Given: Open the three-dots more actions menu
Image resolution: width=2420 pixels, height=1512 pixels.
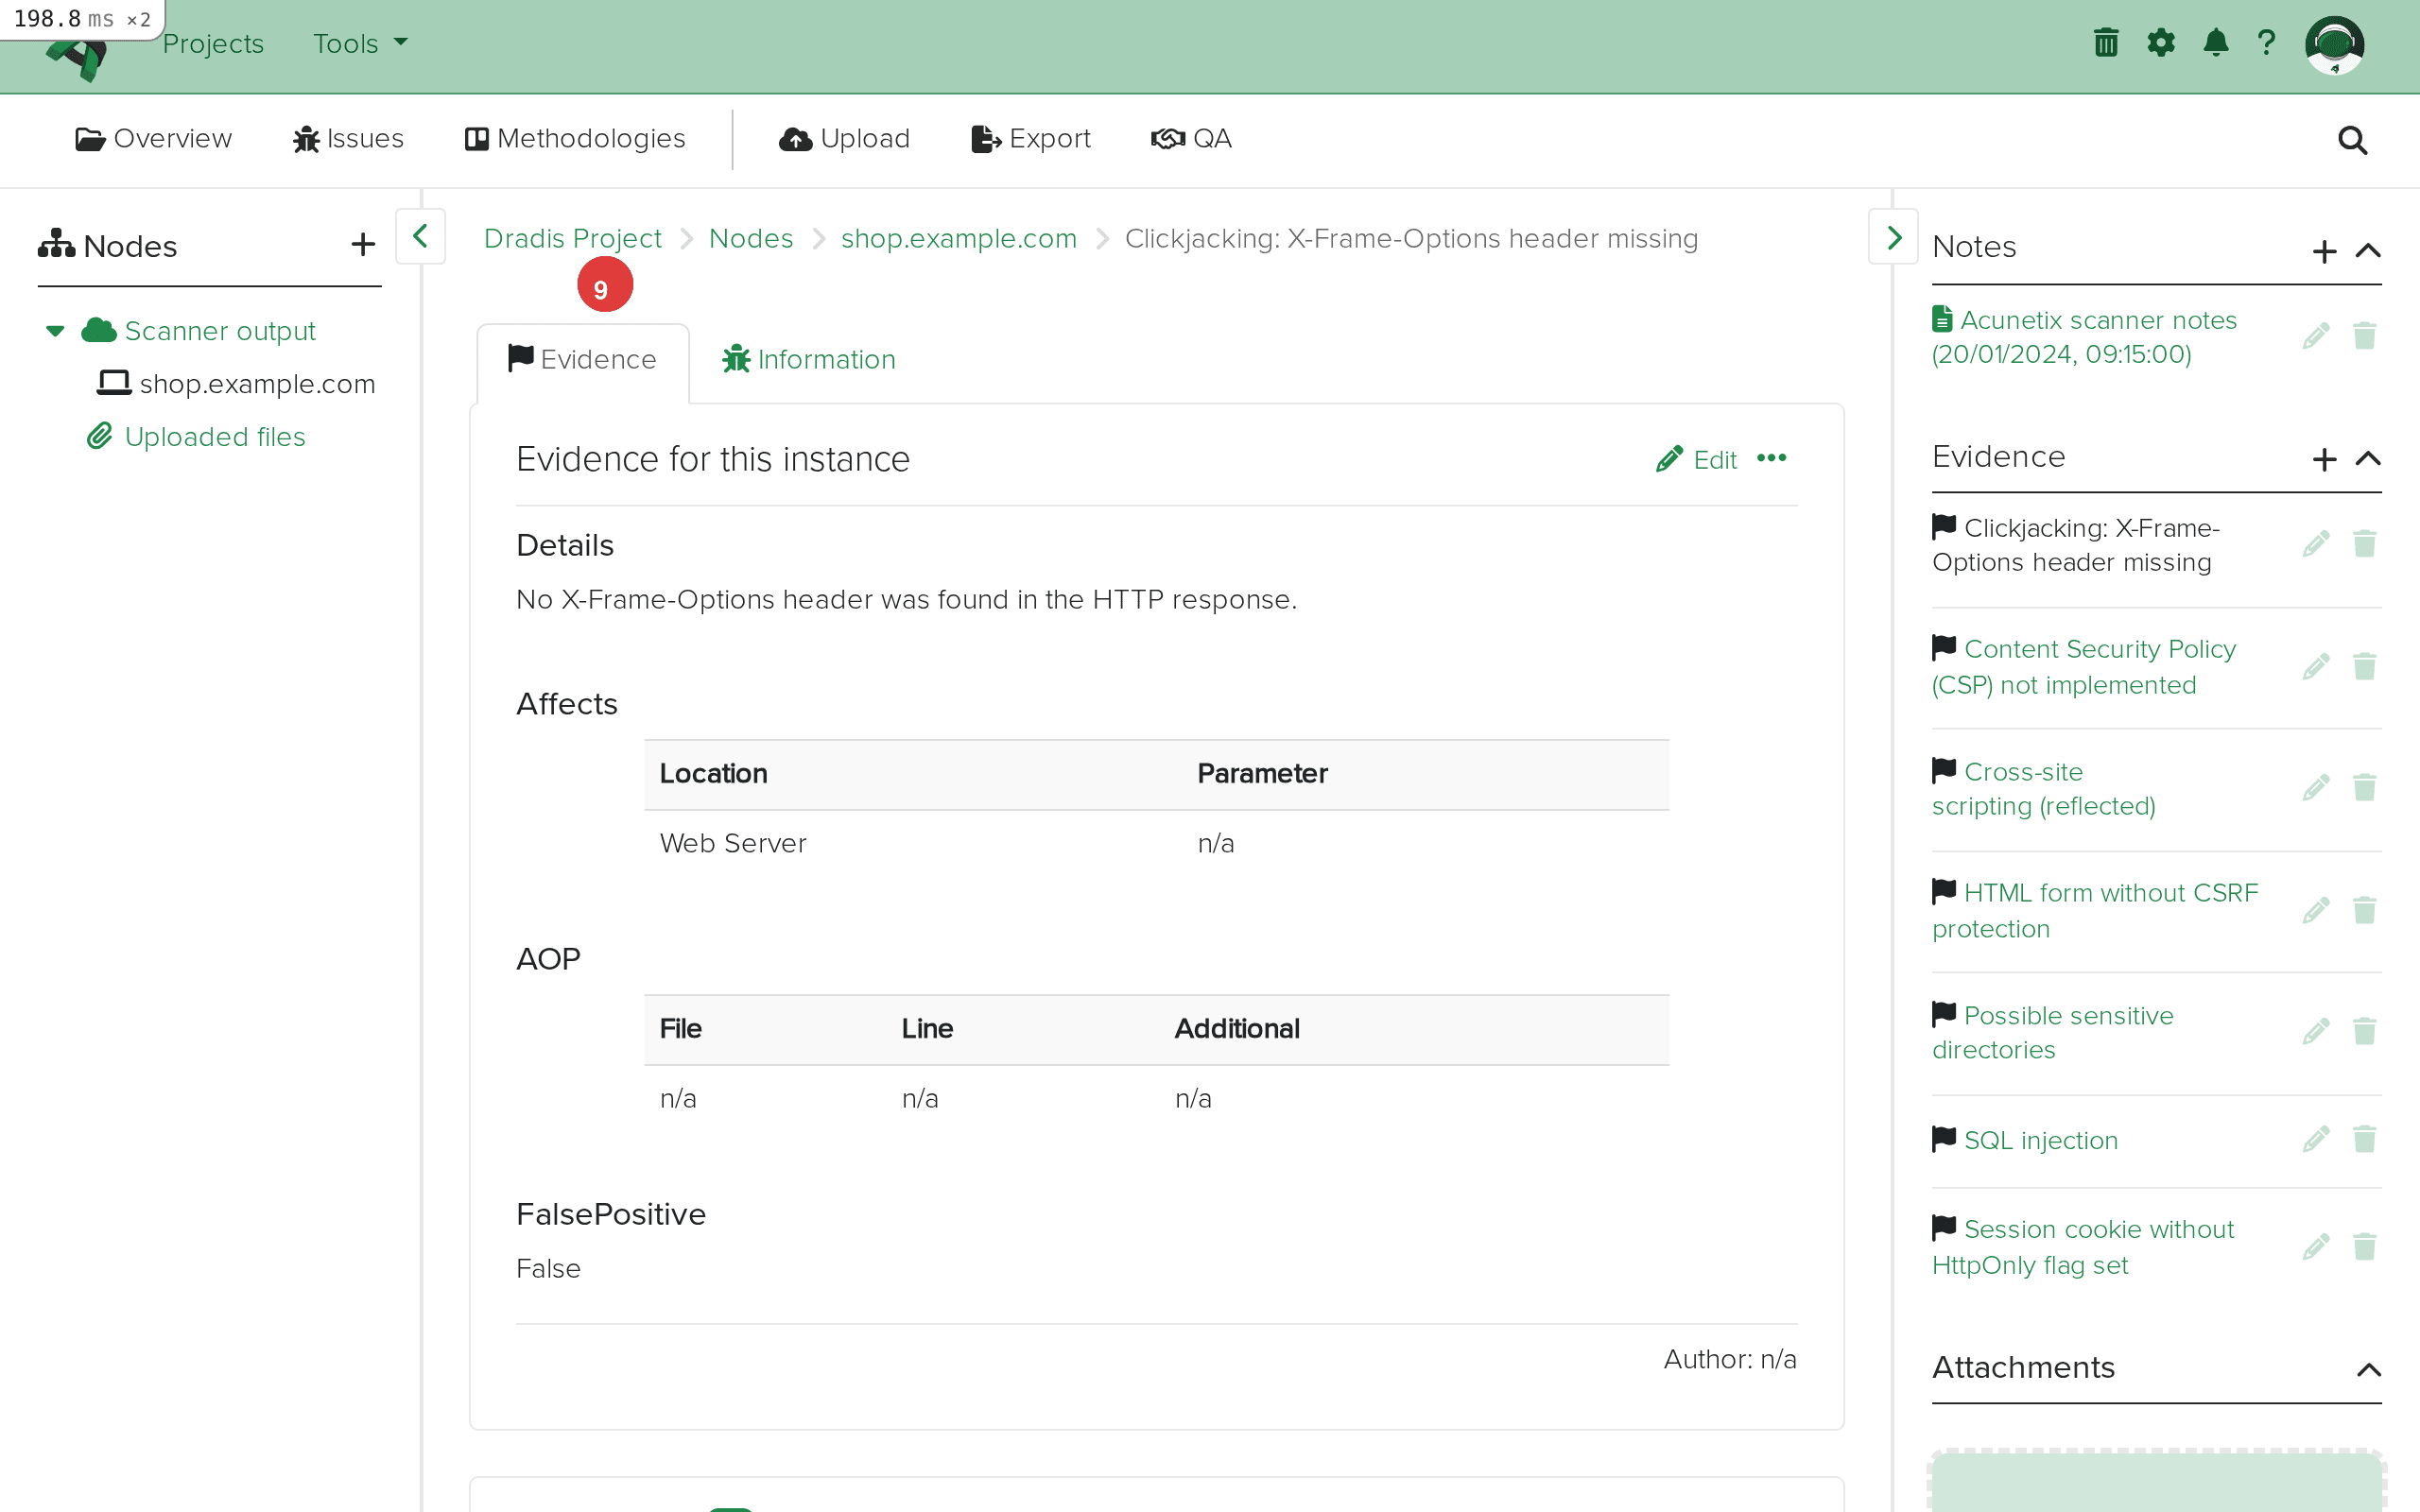Looking at the screenshot, I should [1771, 458].
